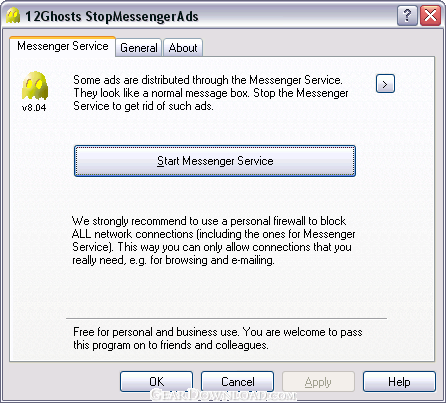Screen dimensions: 446x403
Task: Click the horizontal separator line above free-use notice
Action: pos(227,319)
